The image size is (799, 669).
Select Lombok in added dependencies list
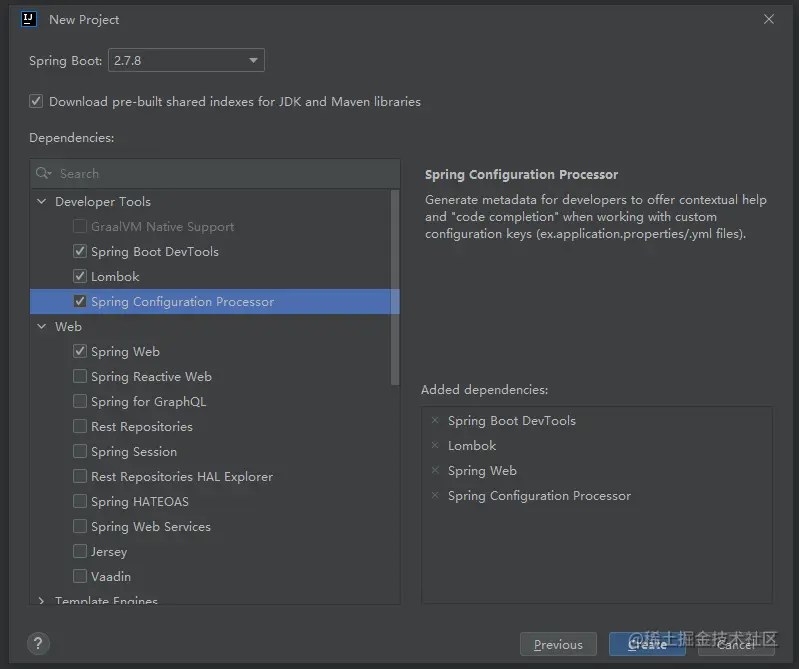(472, 445)
